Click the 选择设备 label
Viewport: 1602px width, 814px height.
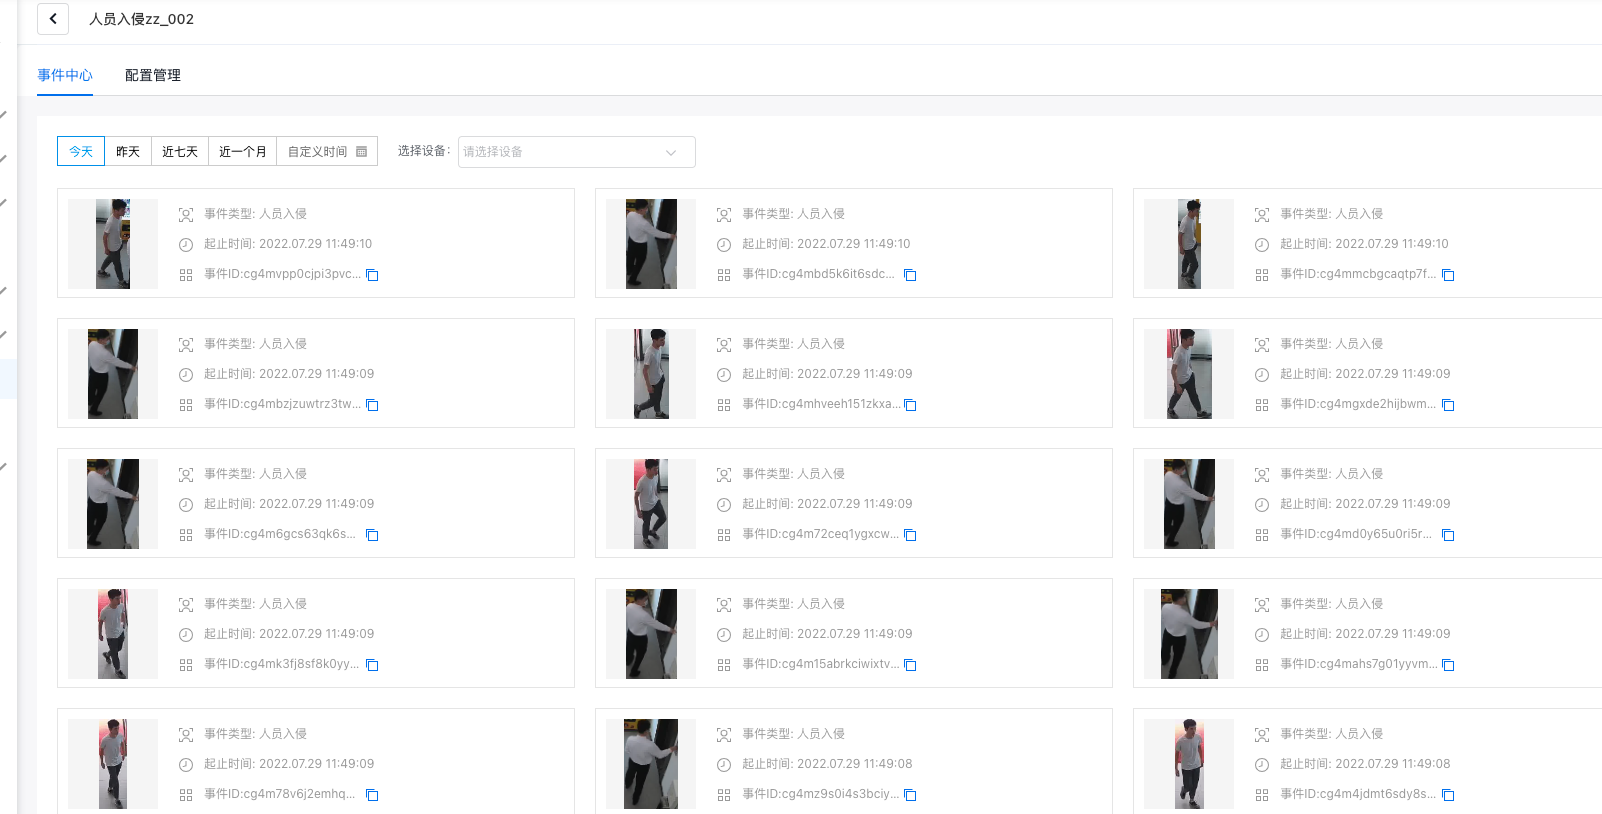(x=424, y=151)
